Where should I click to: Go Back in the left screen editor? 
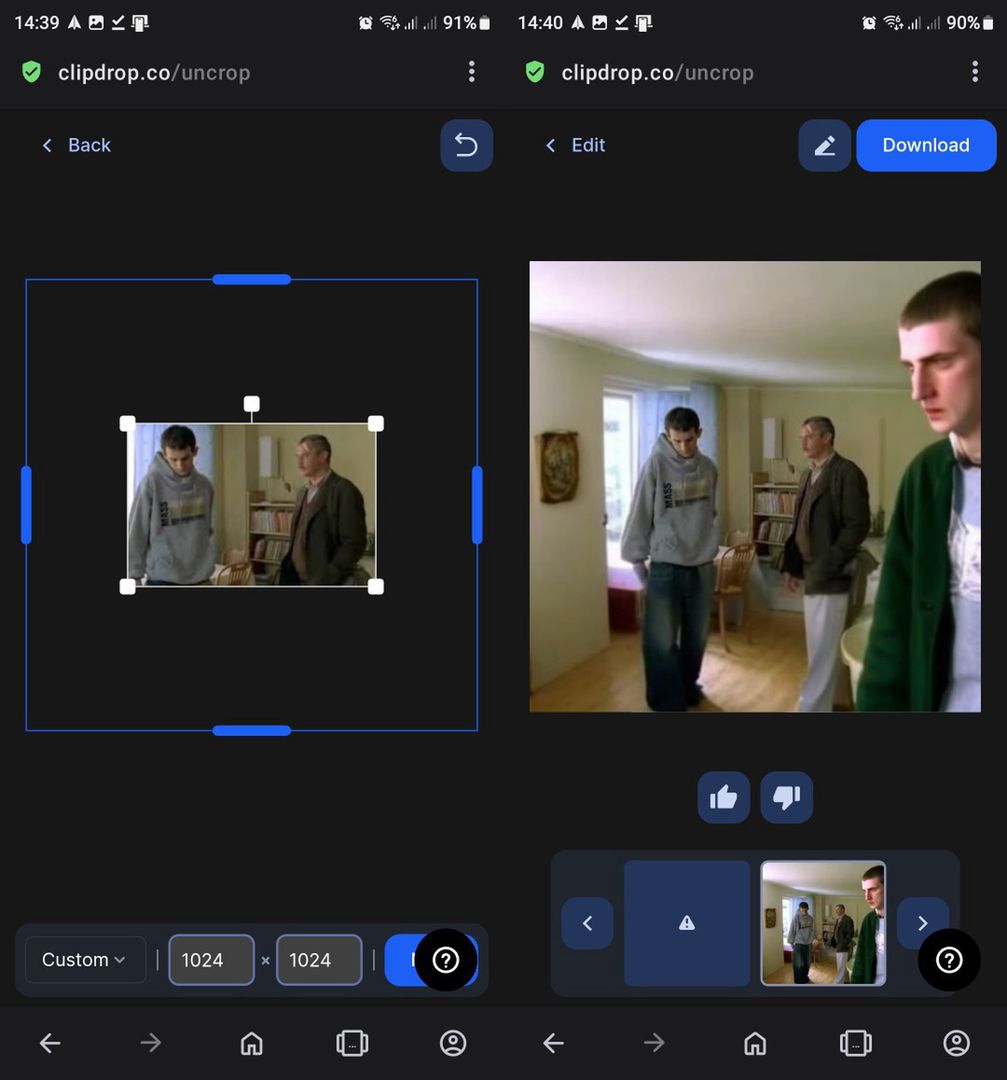click(x=76, y=145)
